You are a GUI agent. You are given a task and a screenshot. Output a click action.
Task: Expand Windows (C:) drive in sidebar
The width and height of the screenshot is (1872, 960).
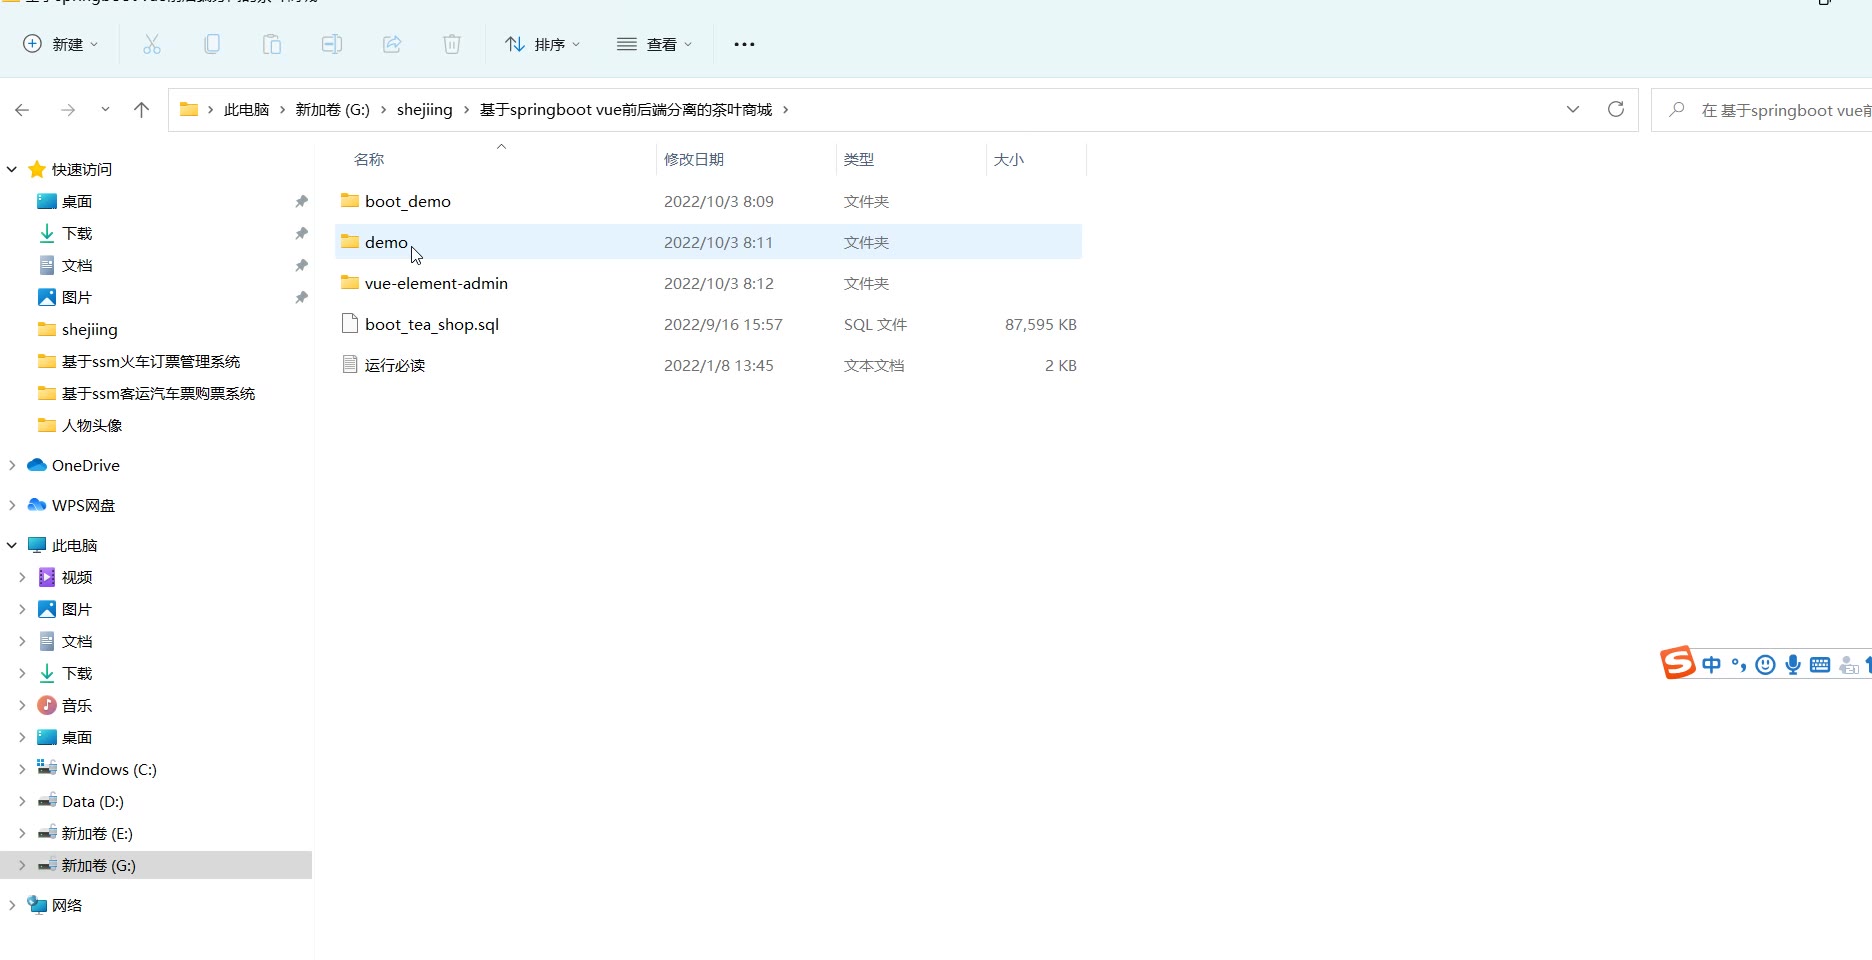click(22, 769)
